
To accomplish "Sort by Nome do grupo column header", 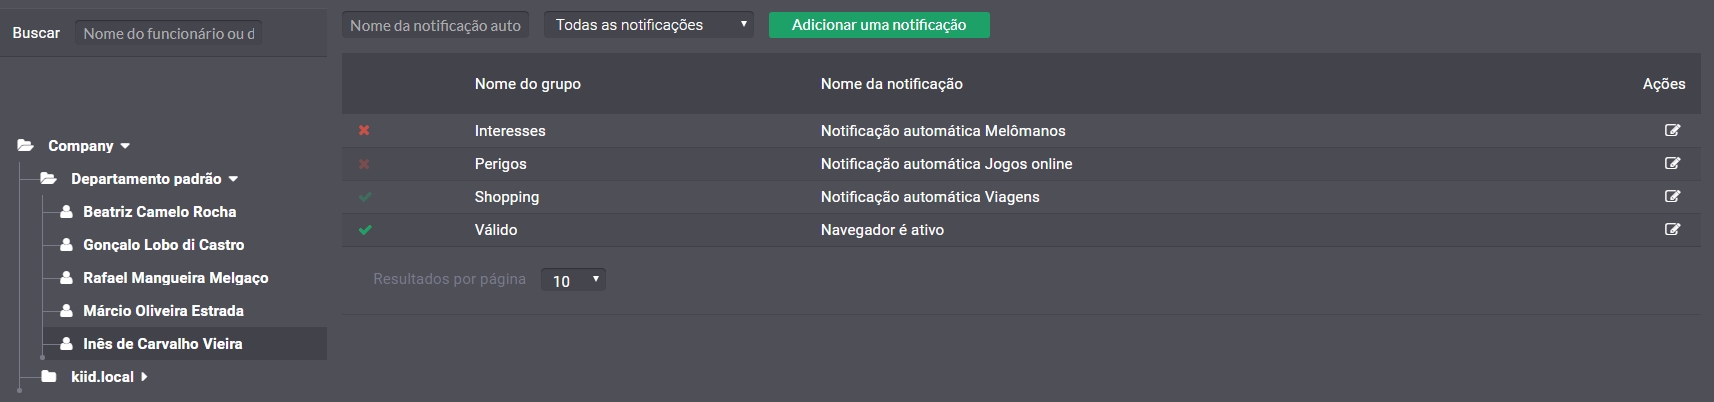I will click(527, 84).
